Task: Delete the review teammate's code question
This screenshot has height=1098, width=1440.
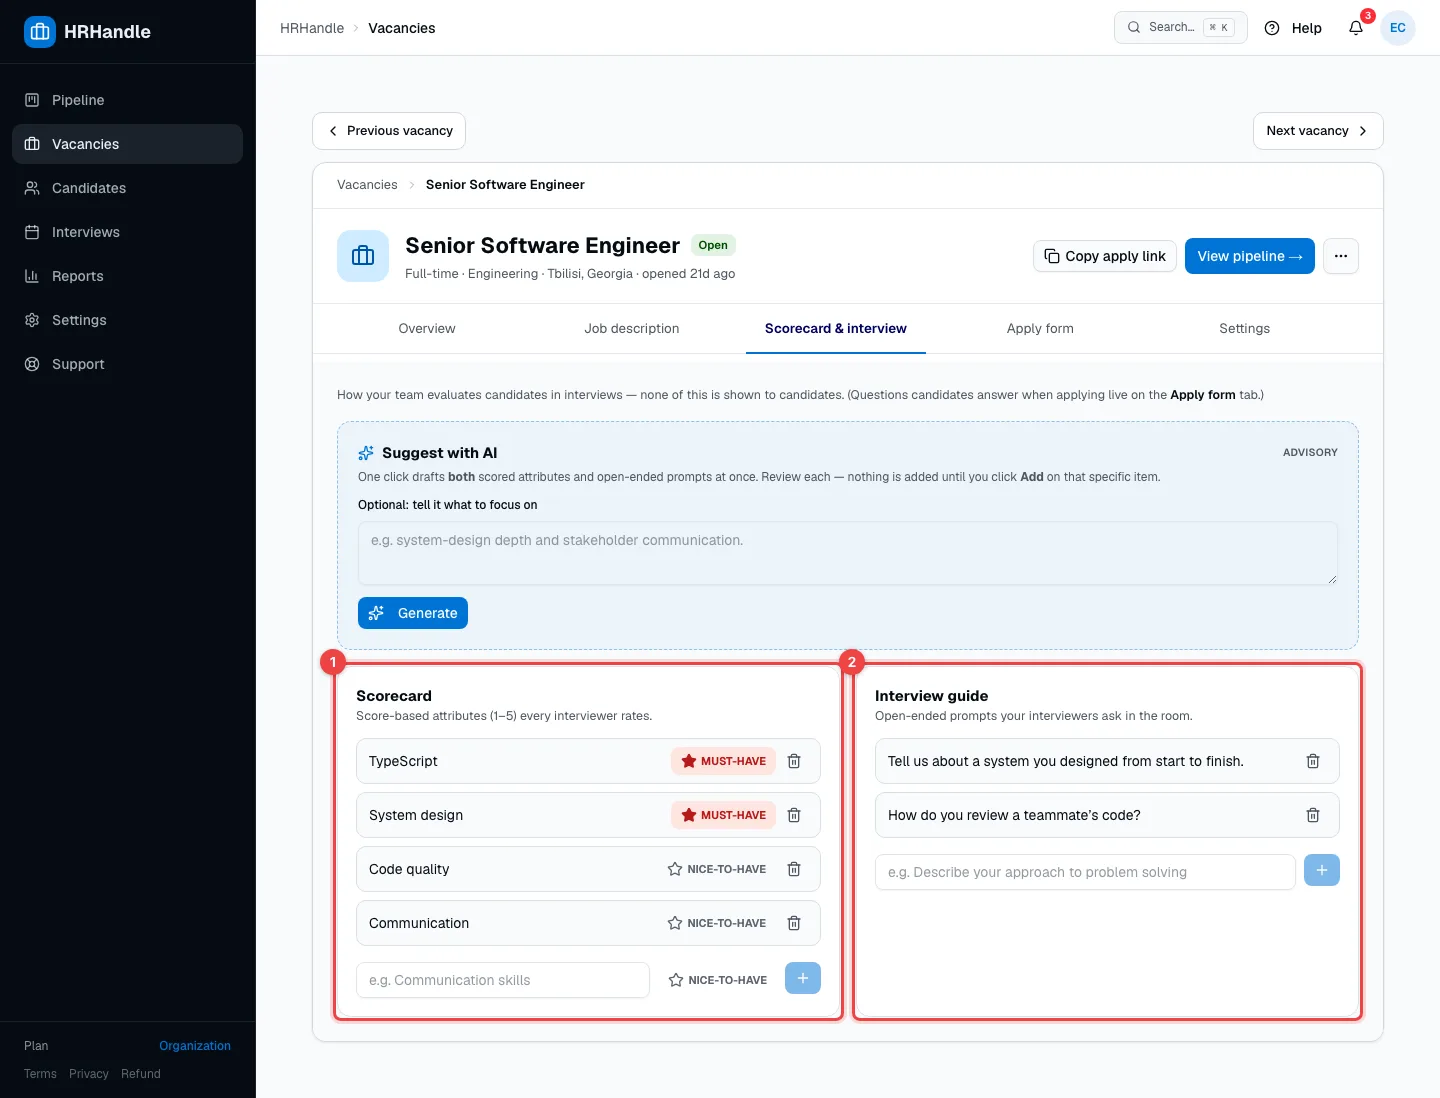Action: [x=1313, y=815]
